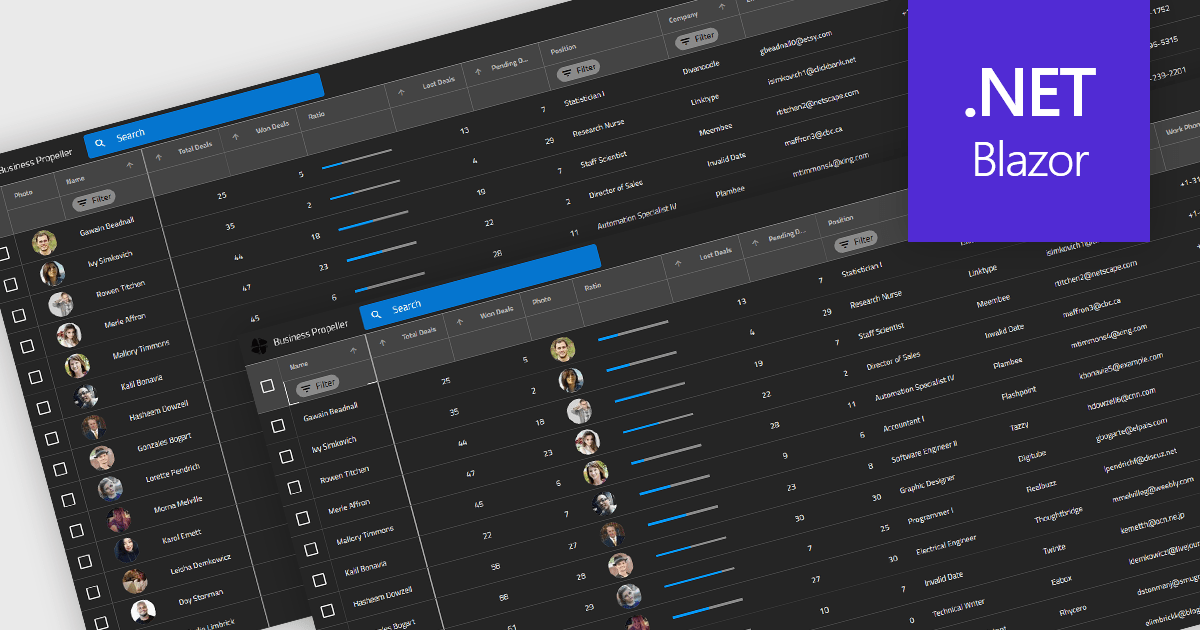Select Rowen Titchen checkbox in back grid
The height and width of the screenshot is (630, 1200).
point(19,315)
